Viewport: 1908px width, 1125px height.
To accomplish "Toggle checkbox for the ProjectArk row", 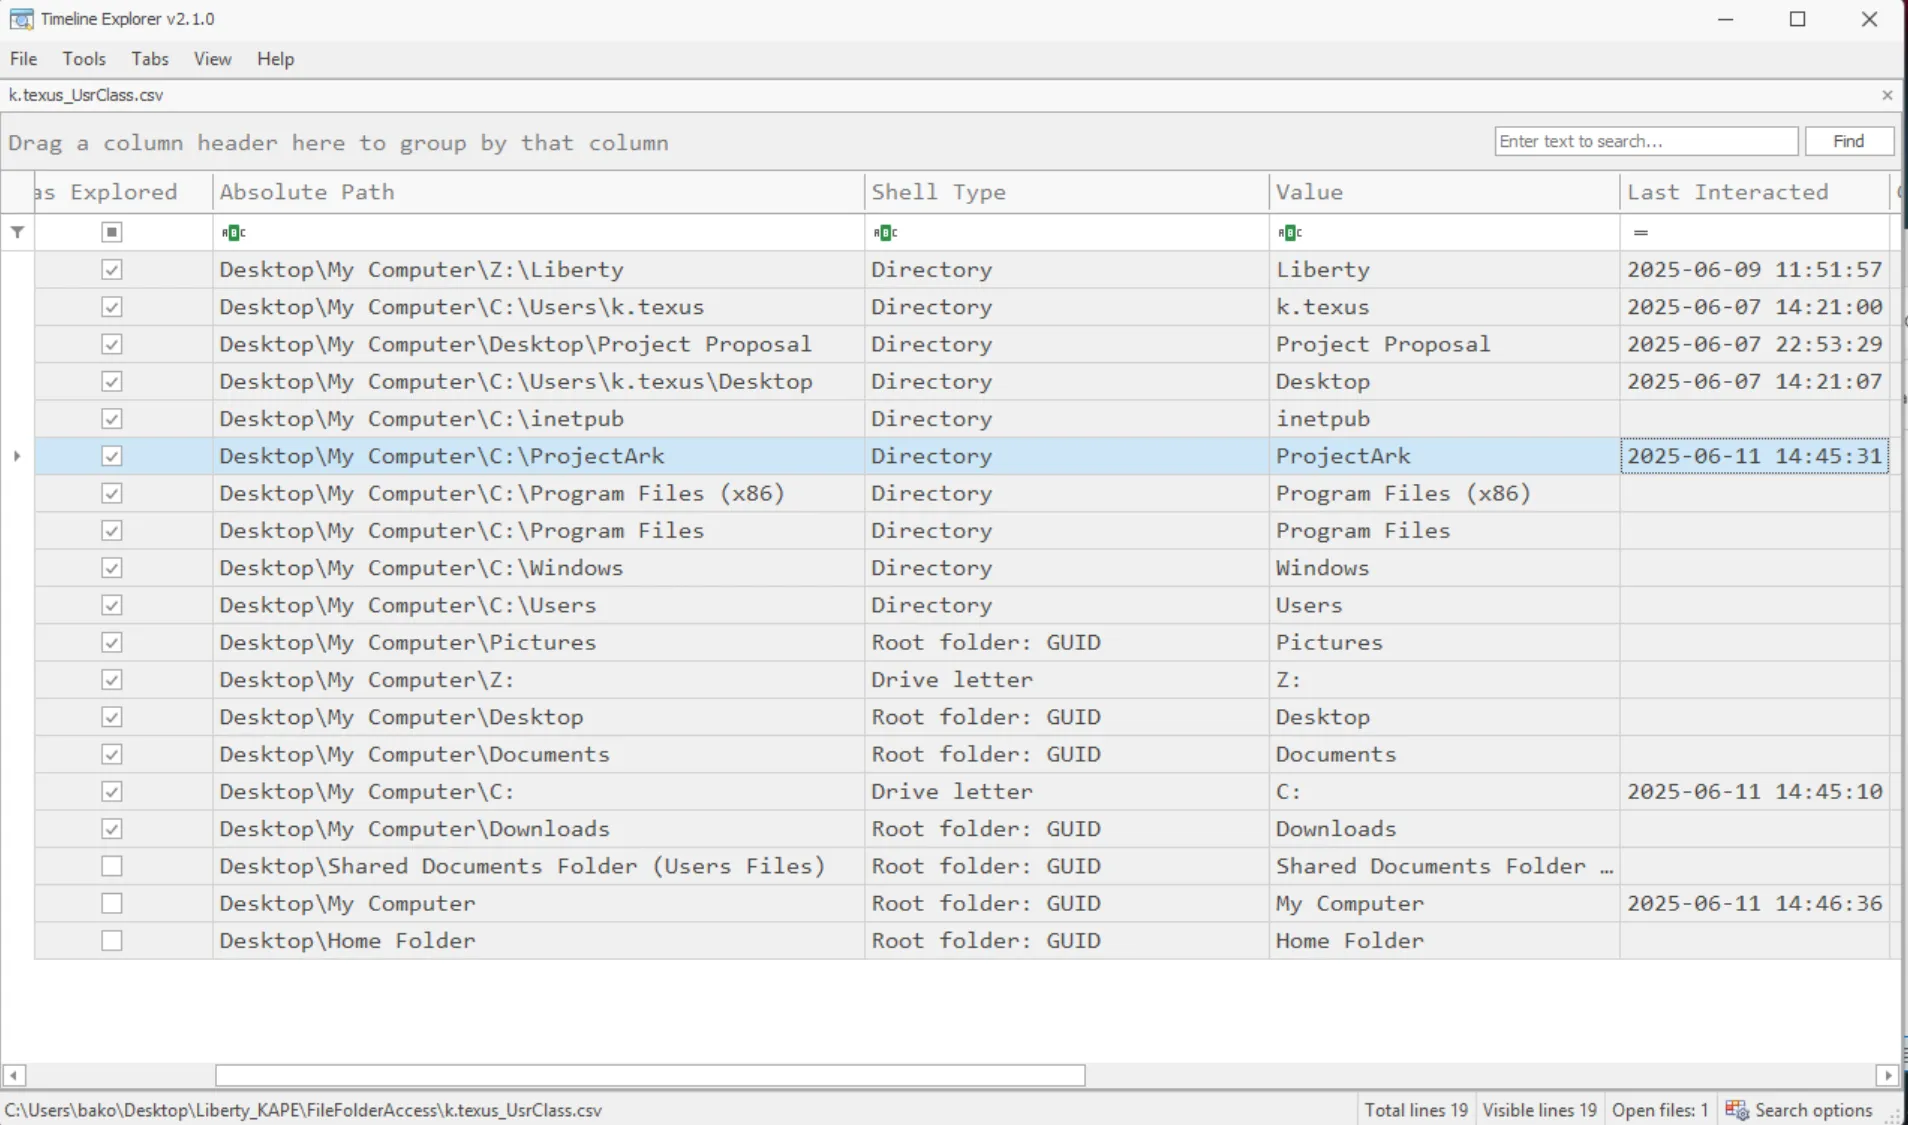I will tap(112, 456).
